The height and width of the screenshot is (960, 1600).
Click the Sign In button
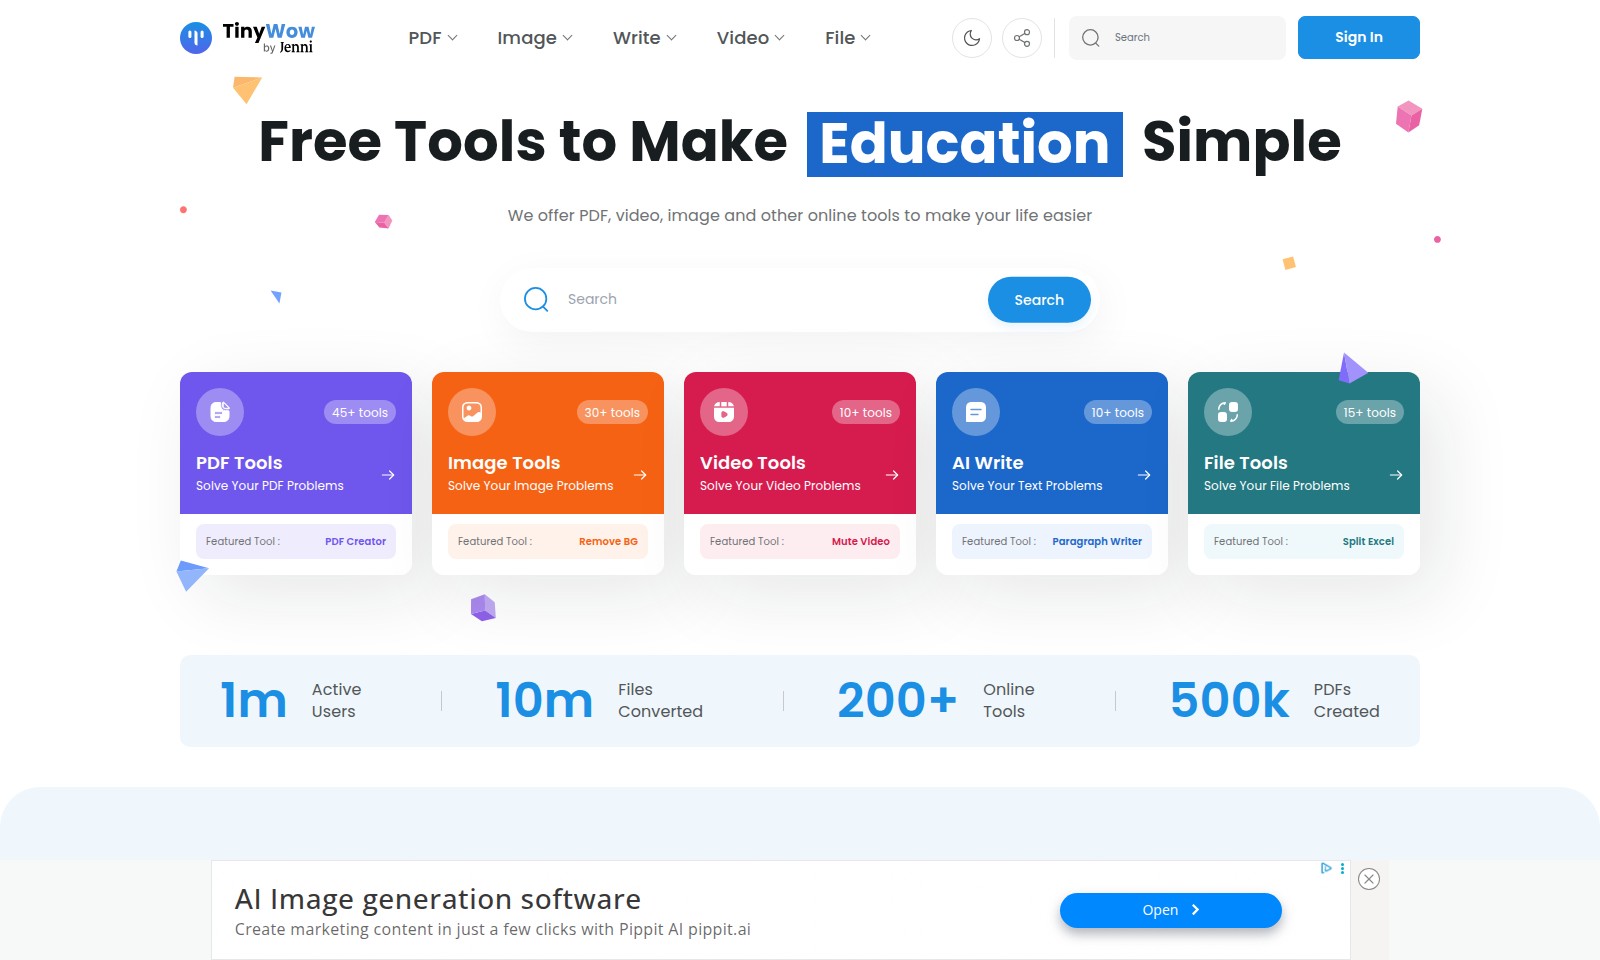point(1359,38)
